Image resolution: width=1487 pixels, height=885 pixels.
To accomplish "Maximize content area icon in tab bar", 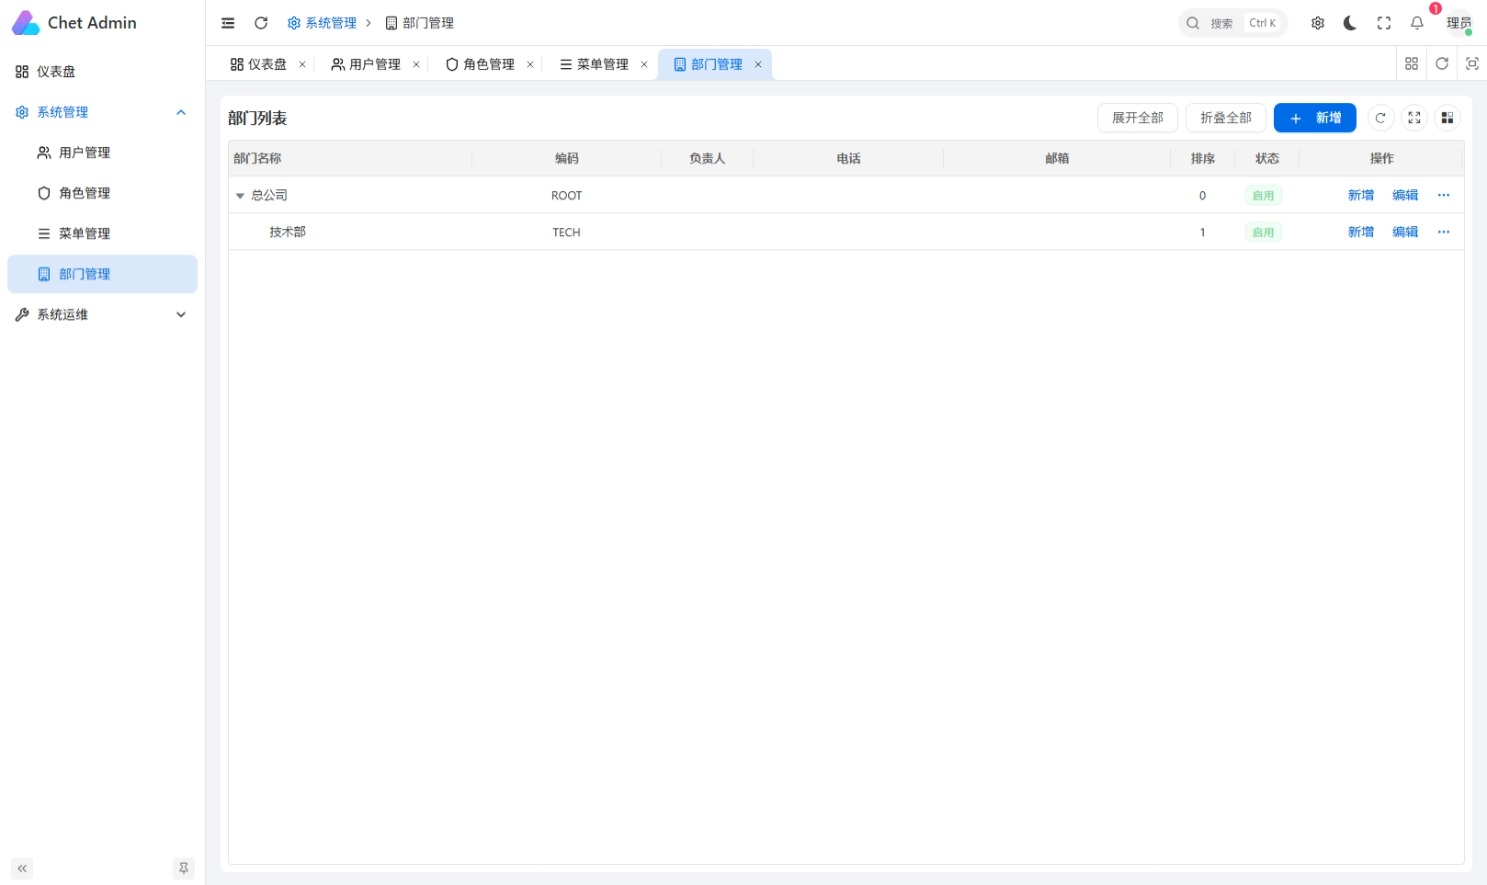I will 1472,64.
